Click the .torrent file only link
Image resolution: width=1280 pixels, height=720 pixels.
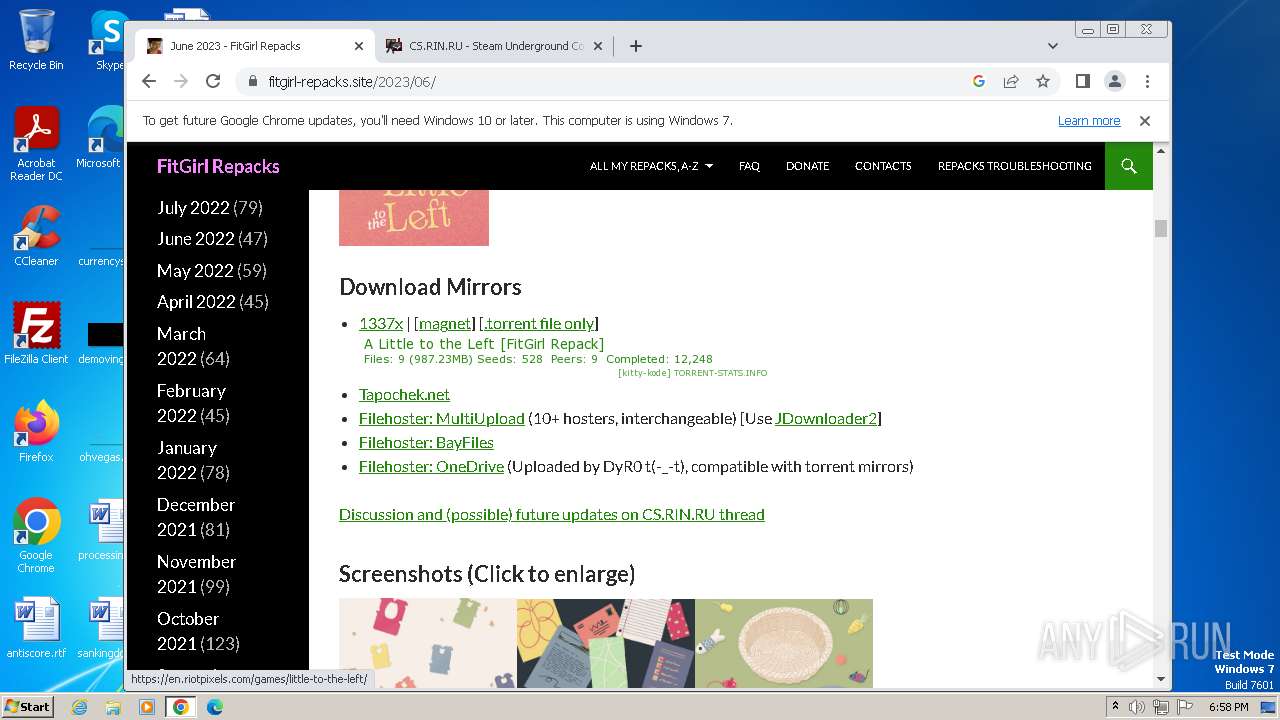click(x=540, y=323)
